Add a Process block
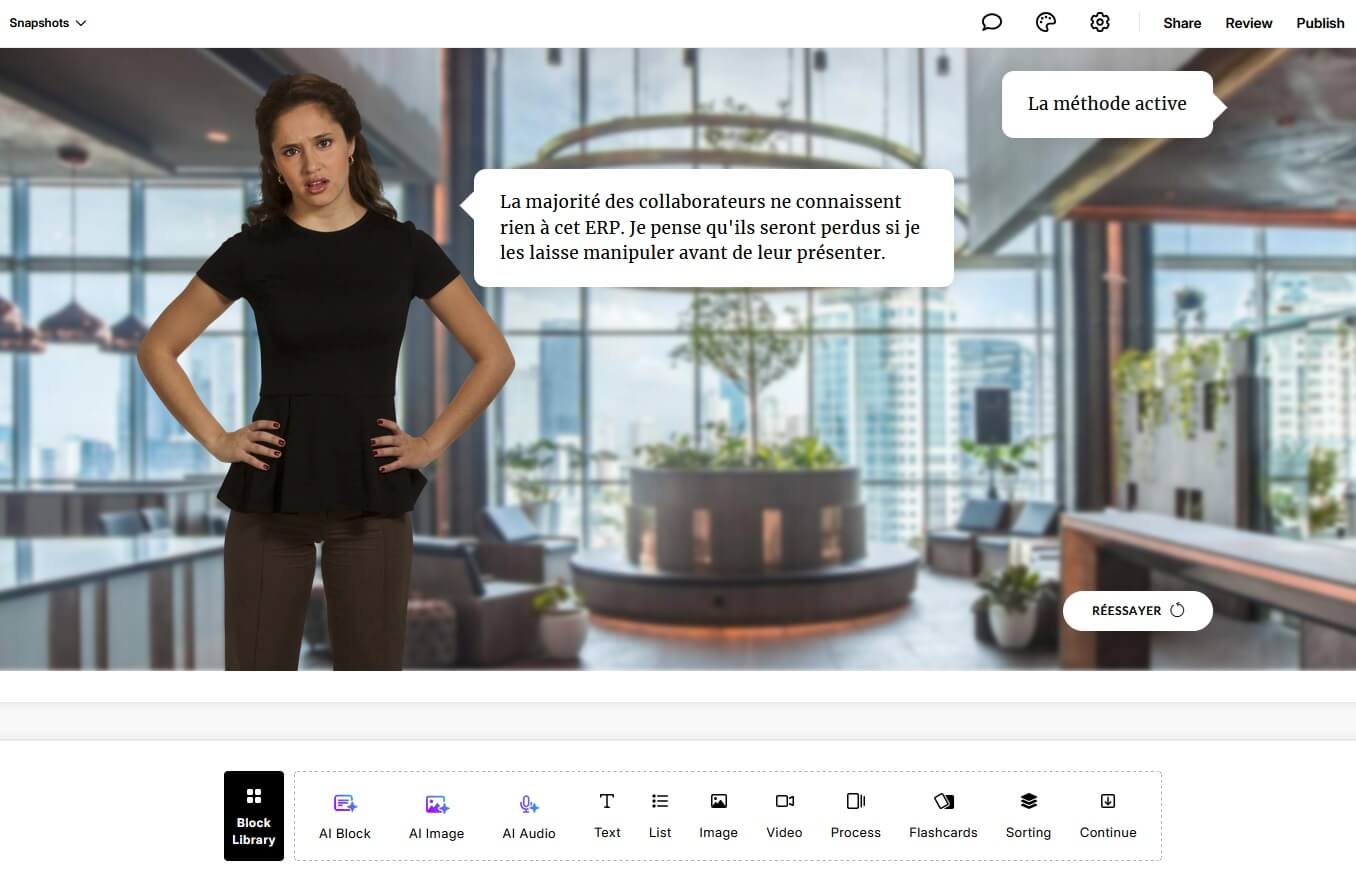The height and width of the screenshot is (874, 1356). 855,816
